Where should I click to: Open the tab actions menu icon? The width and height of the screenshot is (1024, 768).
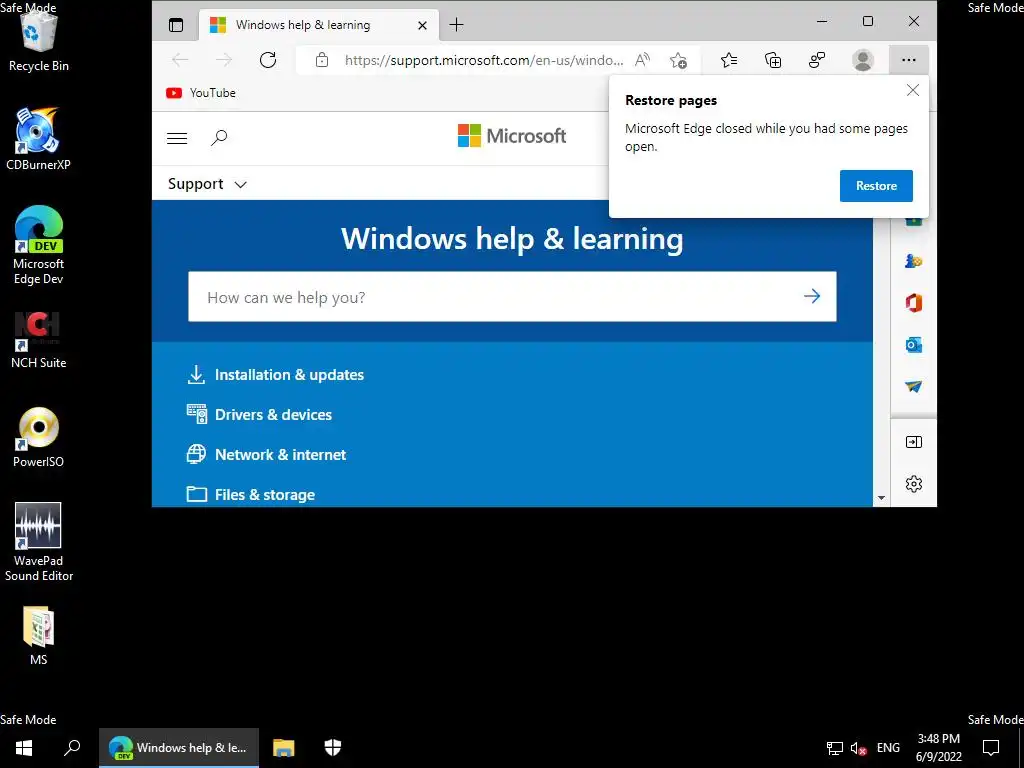click(x=176, y=25)
